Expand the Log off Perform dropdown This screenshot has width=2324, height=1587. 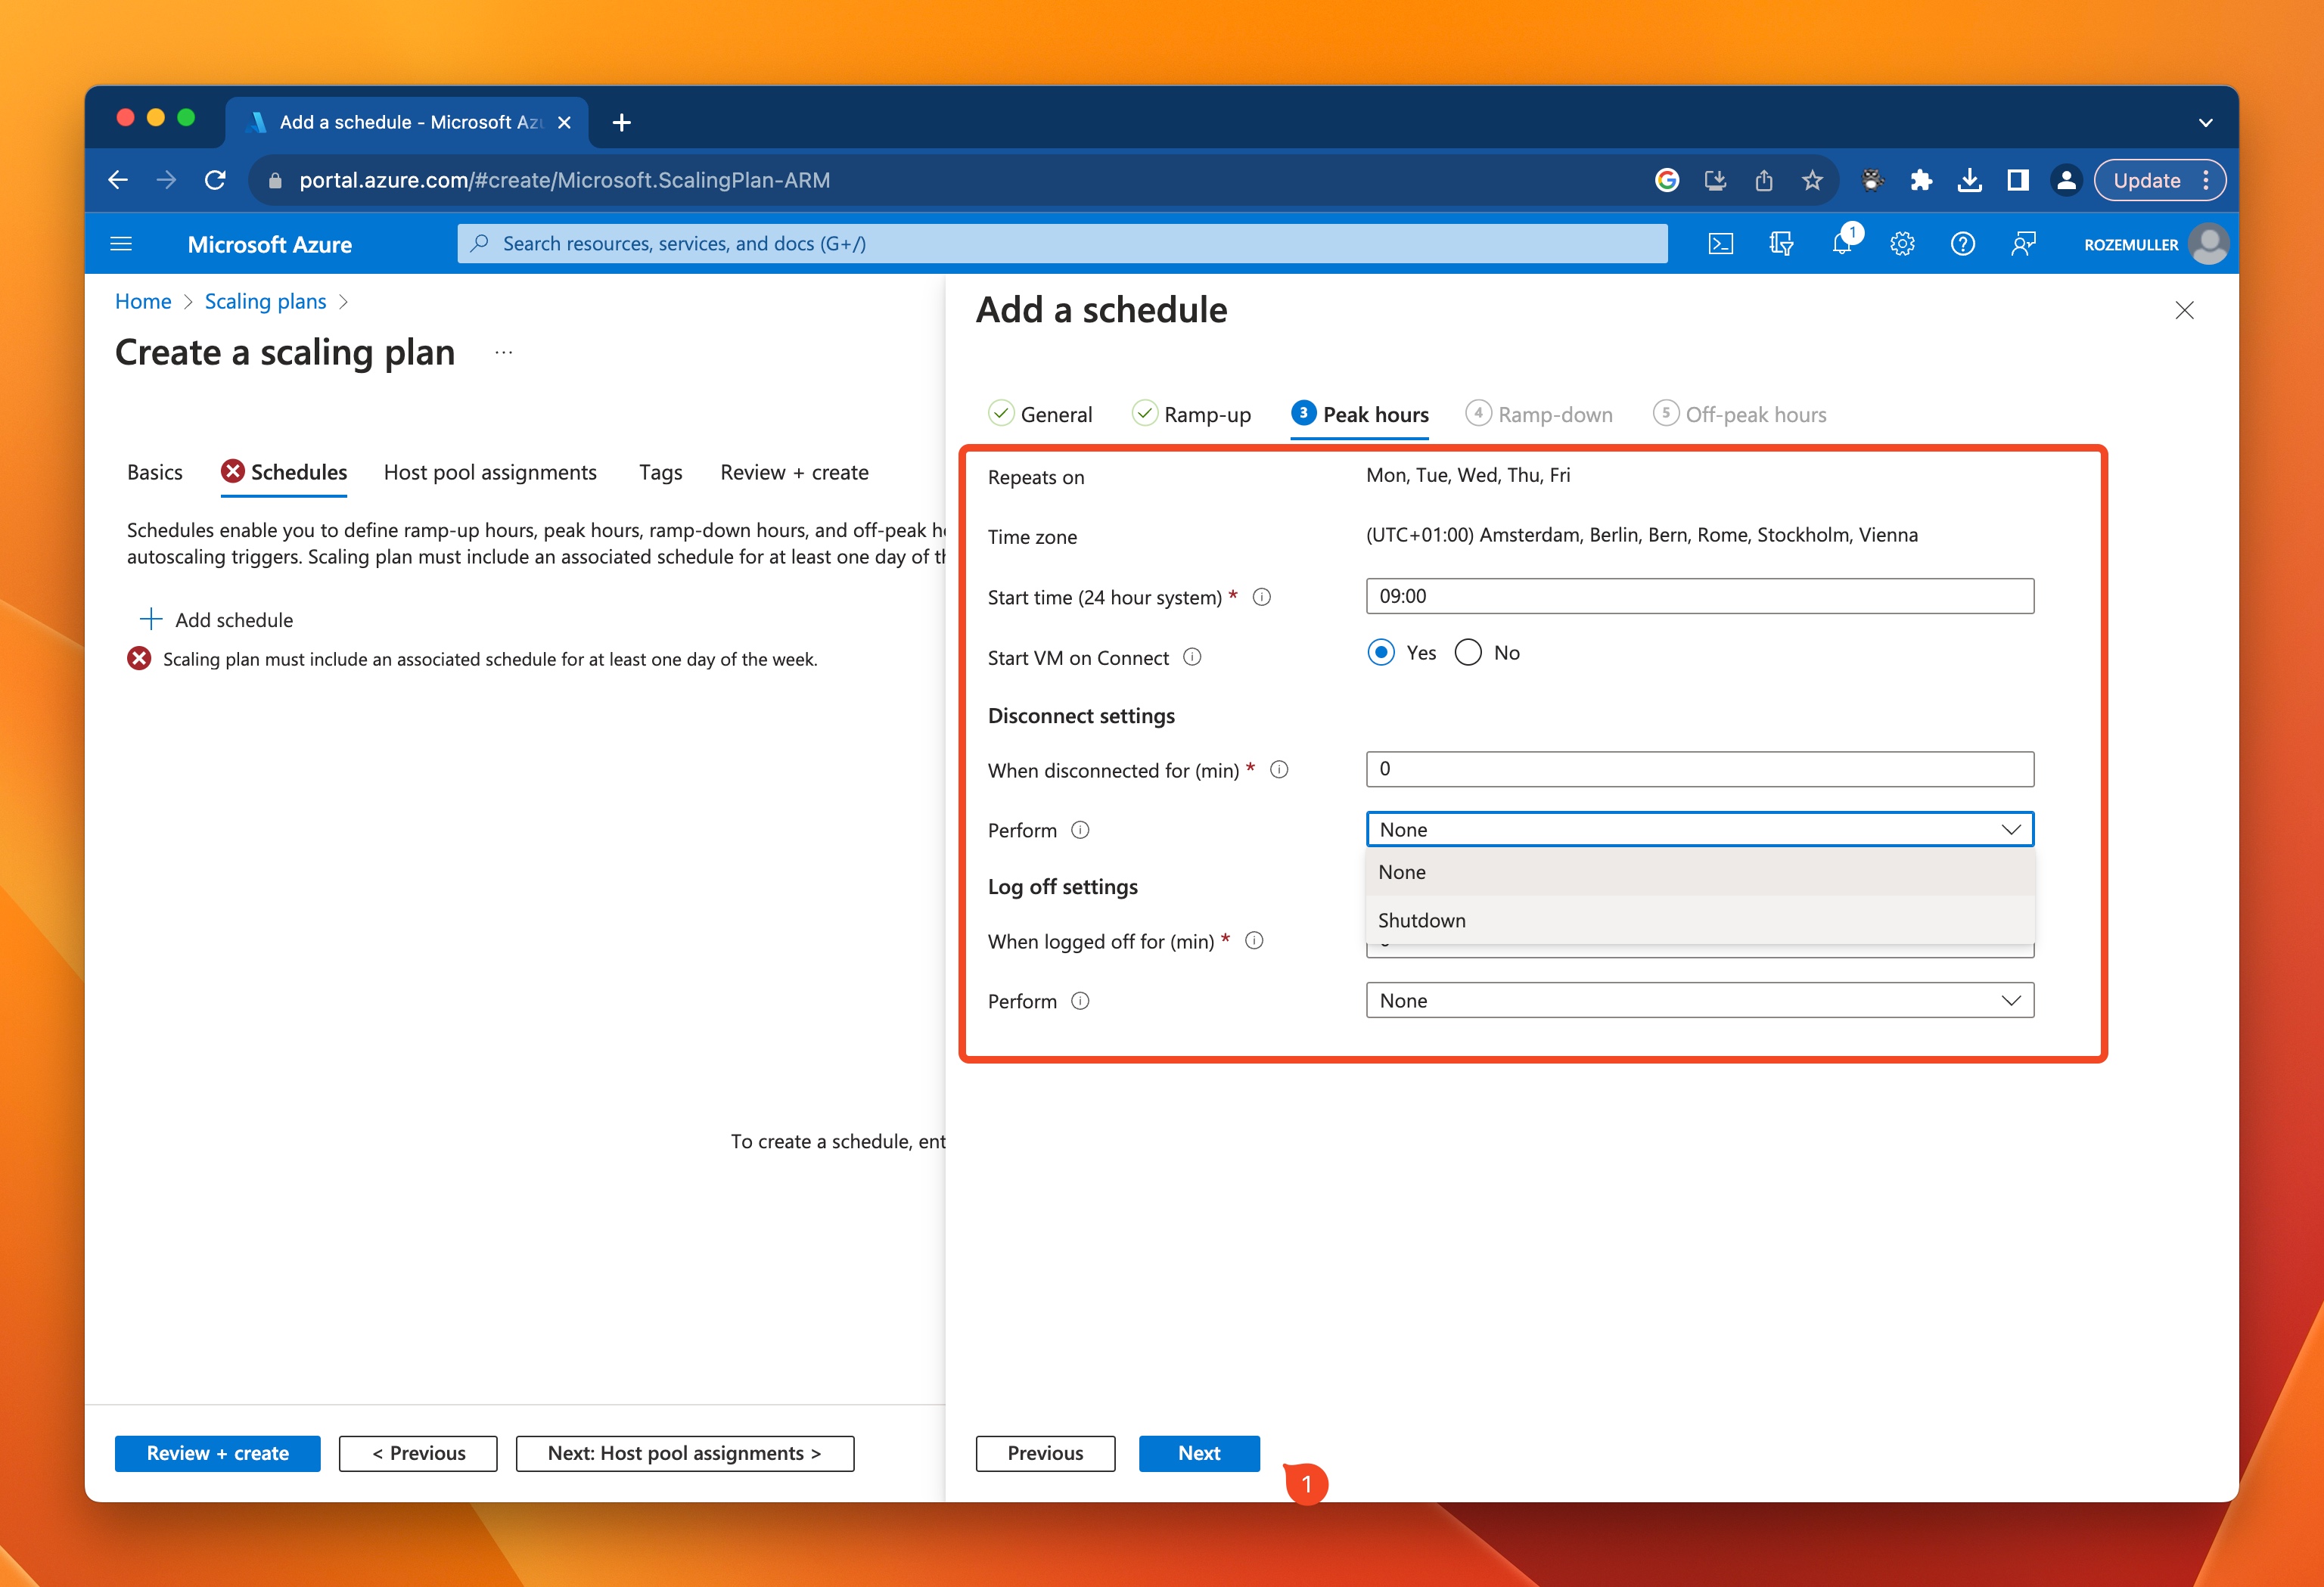click(x=1699, y=1001)
